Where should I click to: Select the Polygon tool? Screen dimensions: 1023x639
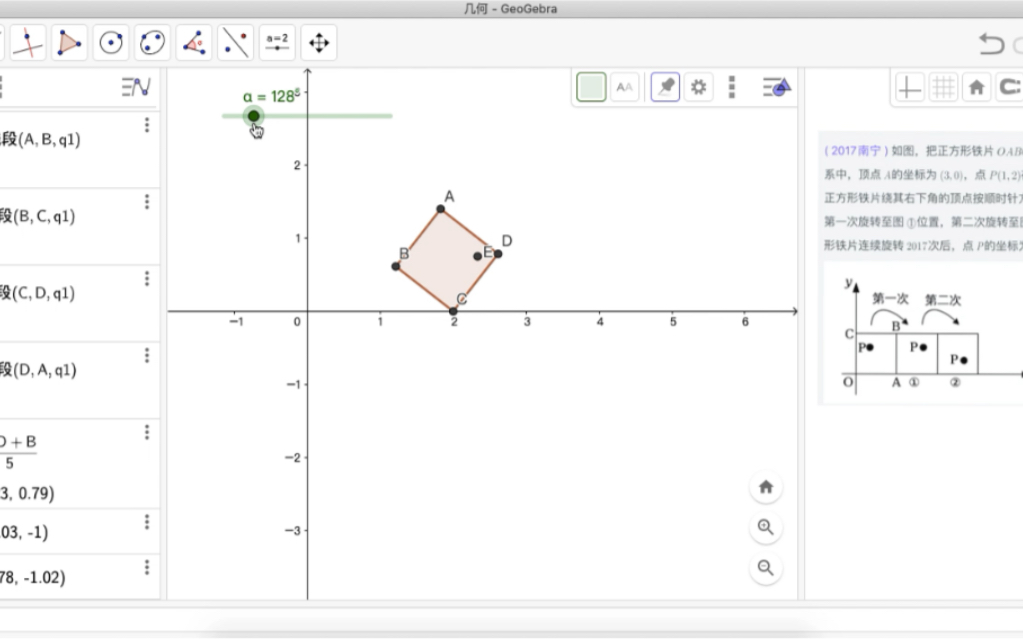[69, 43]
